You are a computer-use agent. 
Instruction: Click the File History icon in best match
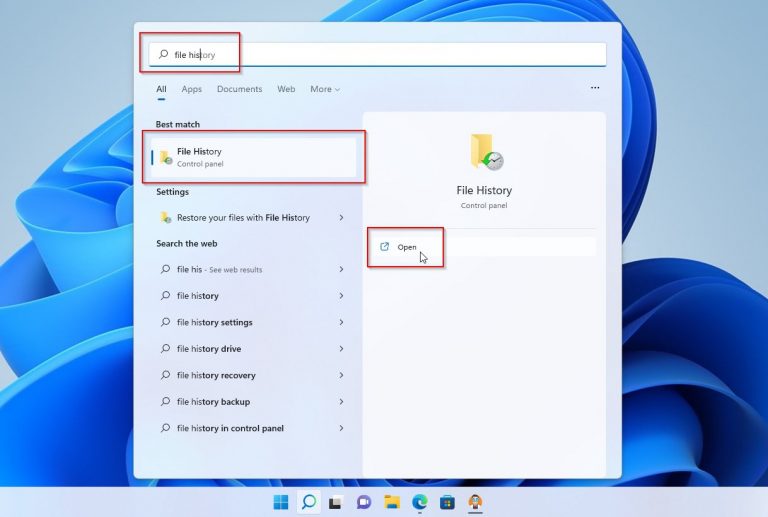166,157
